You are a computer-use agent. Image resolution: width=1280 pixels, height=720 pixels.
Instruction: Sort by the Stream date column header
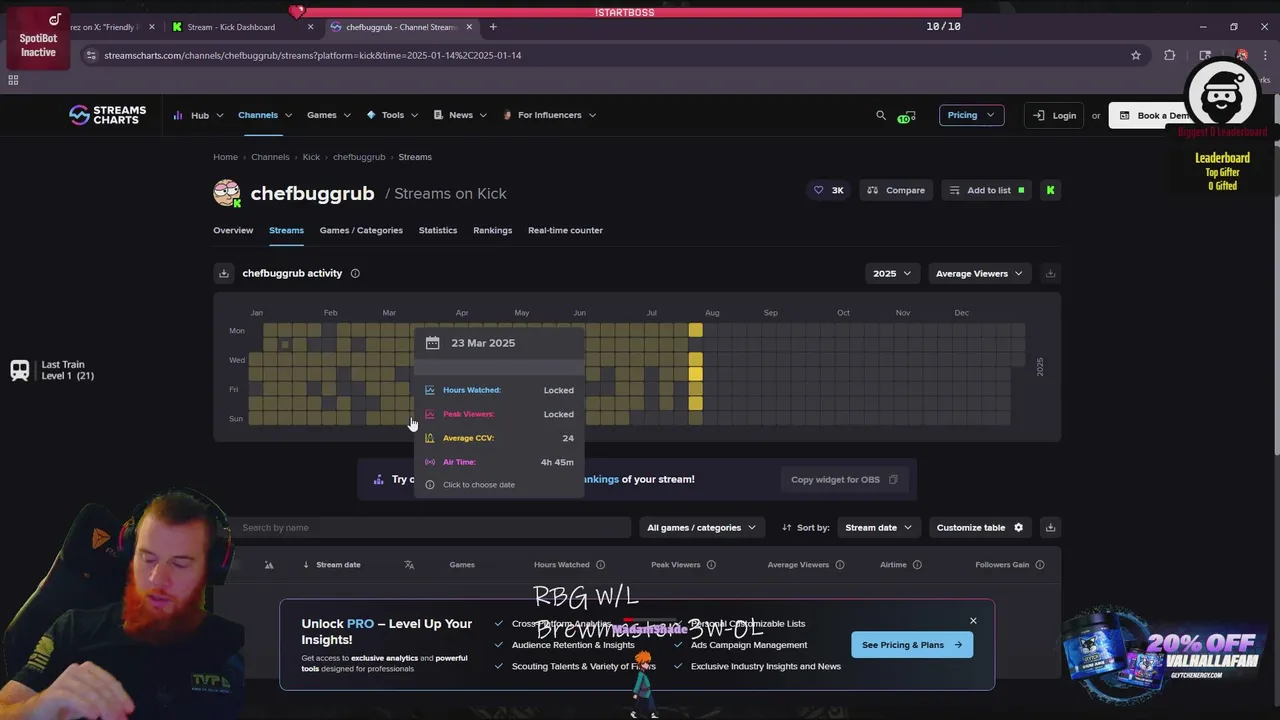(338, 565)
